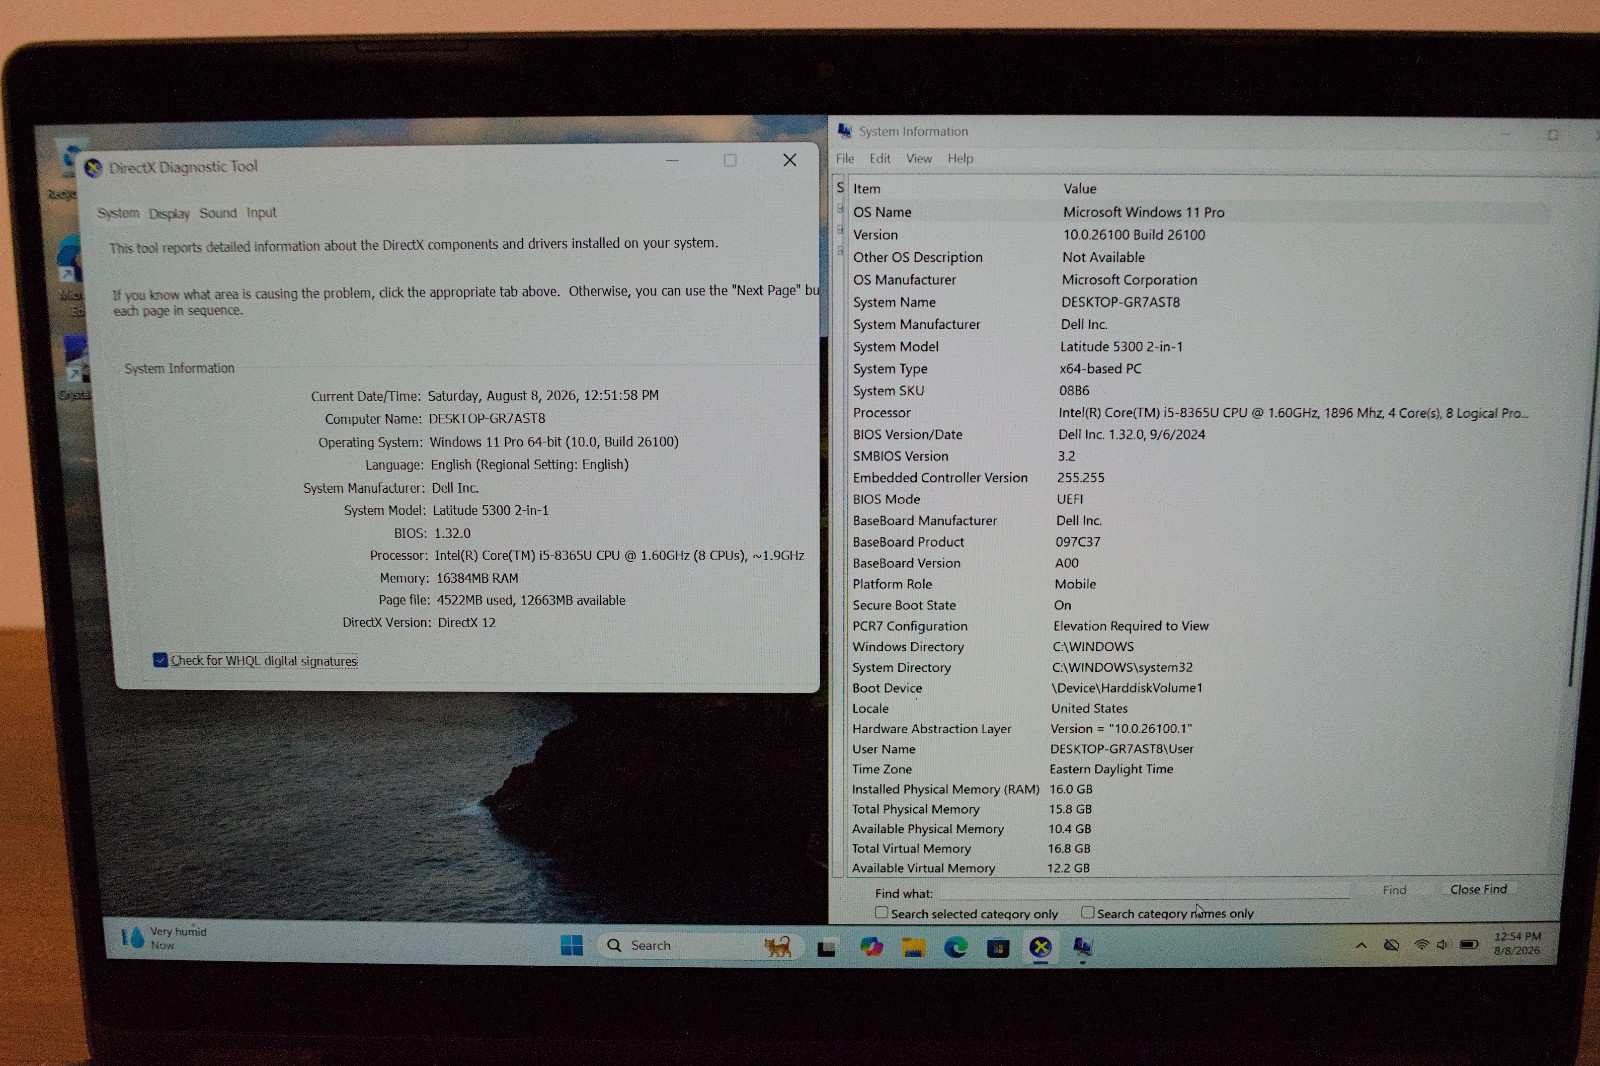Select the BIOS Version/Date row

coord(1200,435)
